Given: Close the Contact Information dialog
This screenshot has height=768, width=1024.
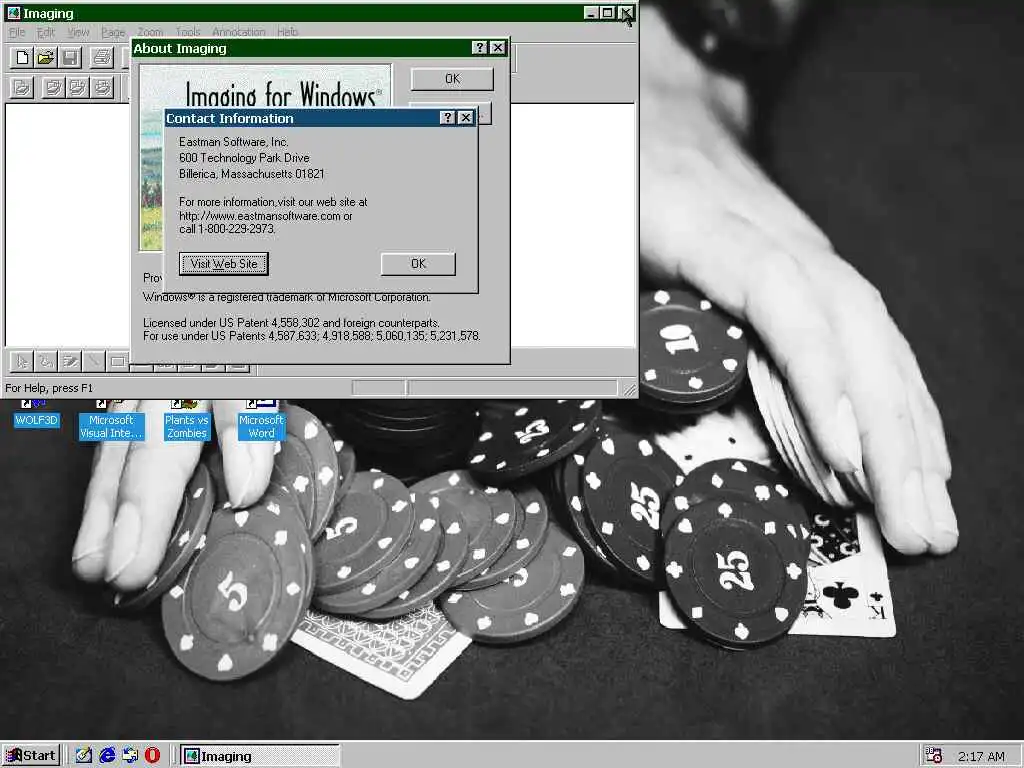Looking at the screenshot, I should (466, 118).
